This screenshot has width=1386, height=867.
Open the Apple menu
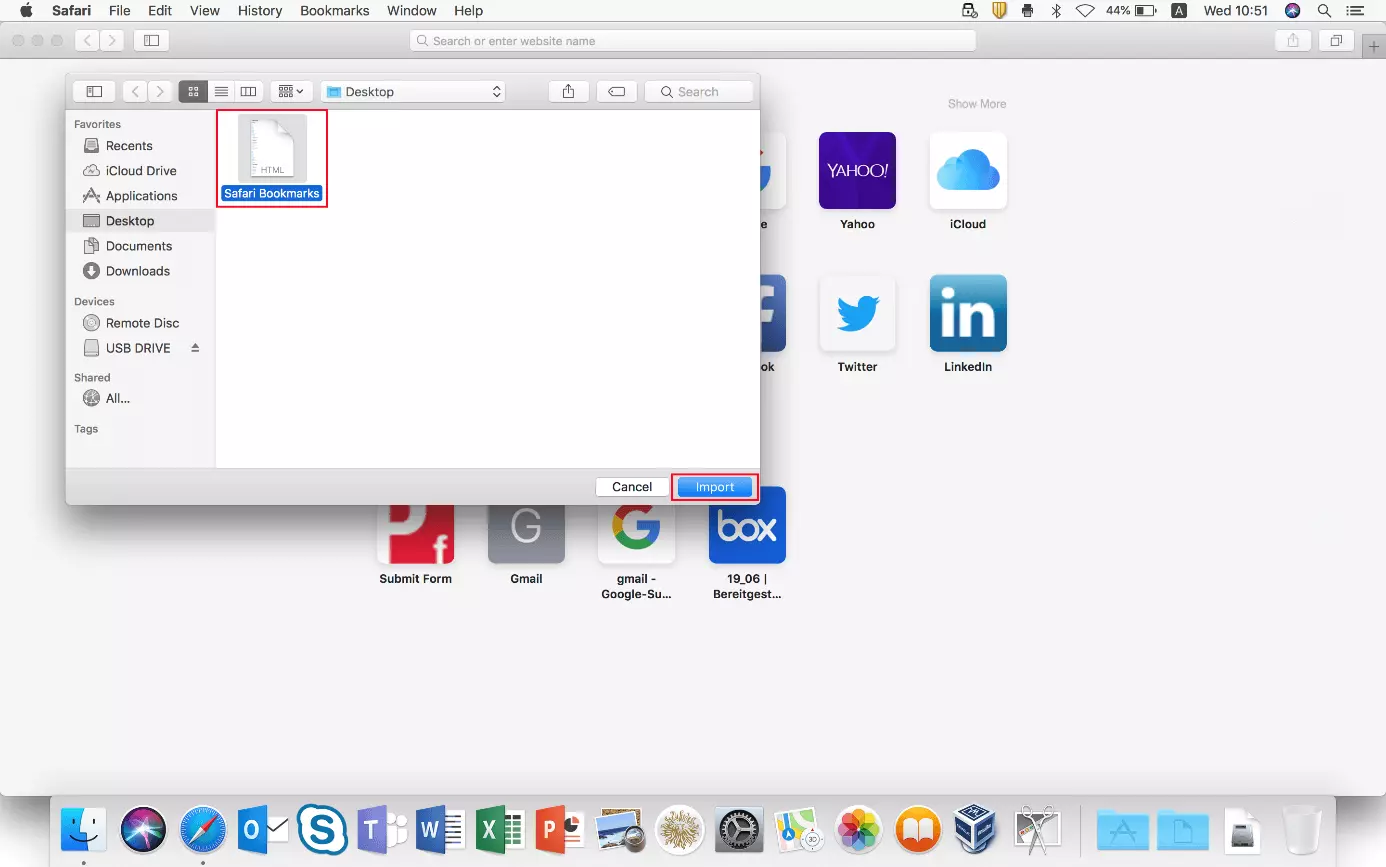click(x=27, y=11)
